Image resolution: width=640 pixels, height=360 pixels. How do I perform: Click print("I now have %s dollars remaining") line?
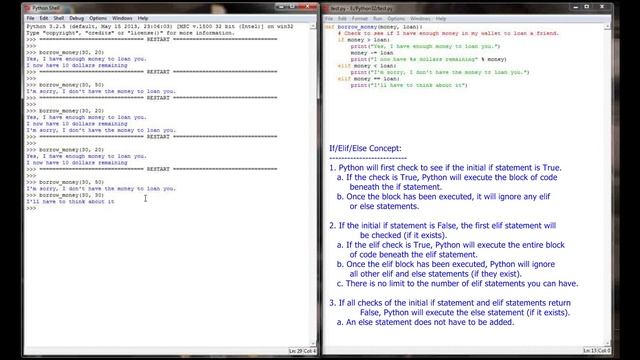[x=429, y=59]
